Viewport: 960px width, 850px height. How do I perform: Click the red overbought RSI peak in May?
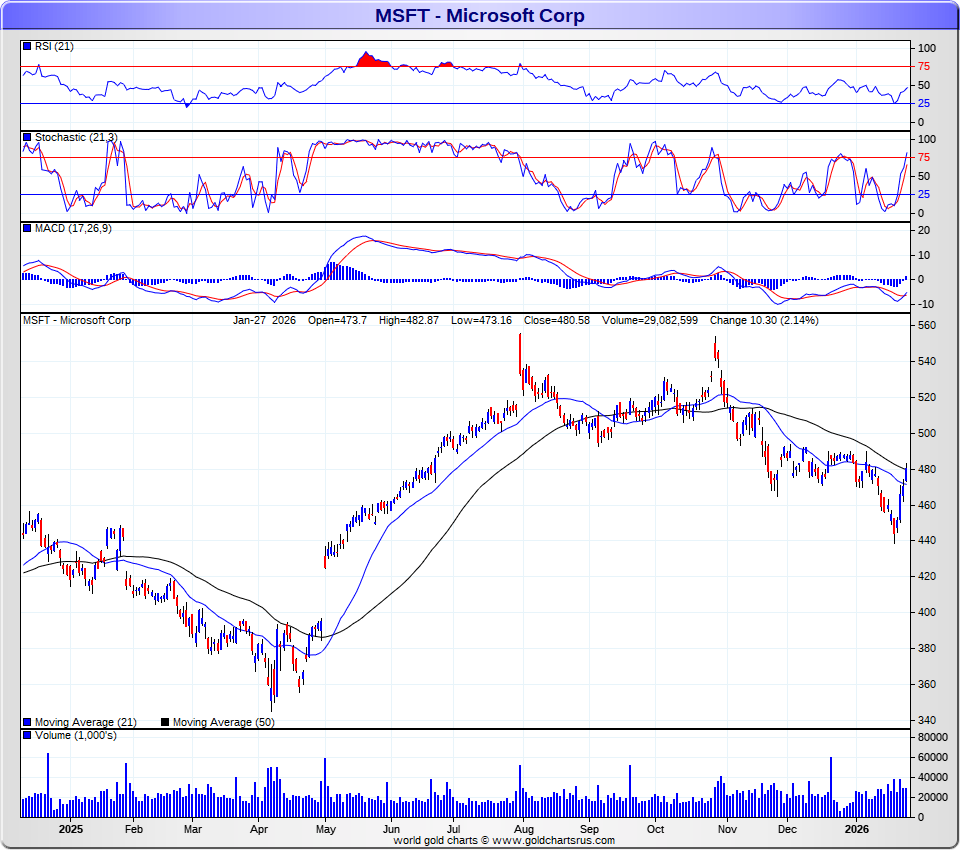coord(372,60)
